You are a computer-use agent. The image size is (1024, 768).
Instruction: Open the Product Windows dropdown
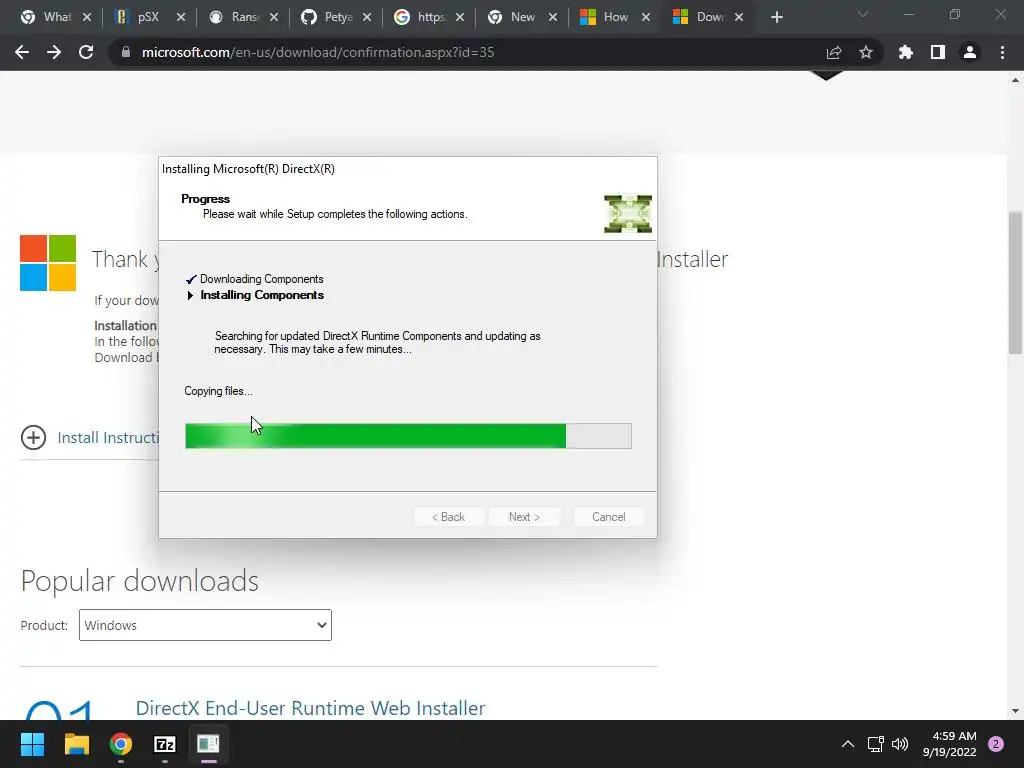tap(205, 625)
